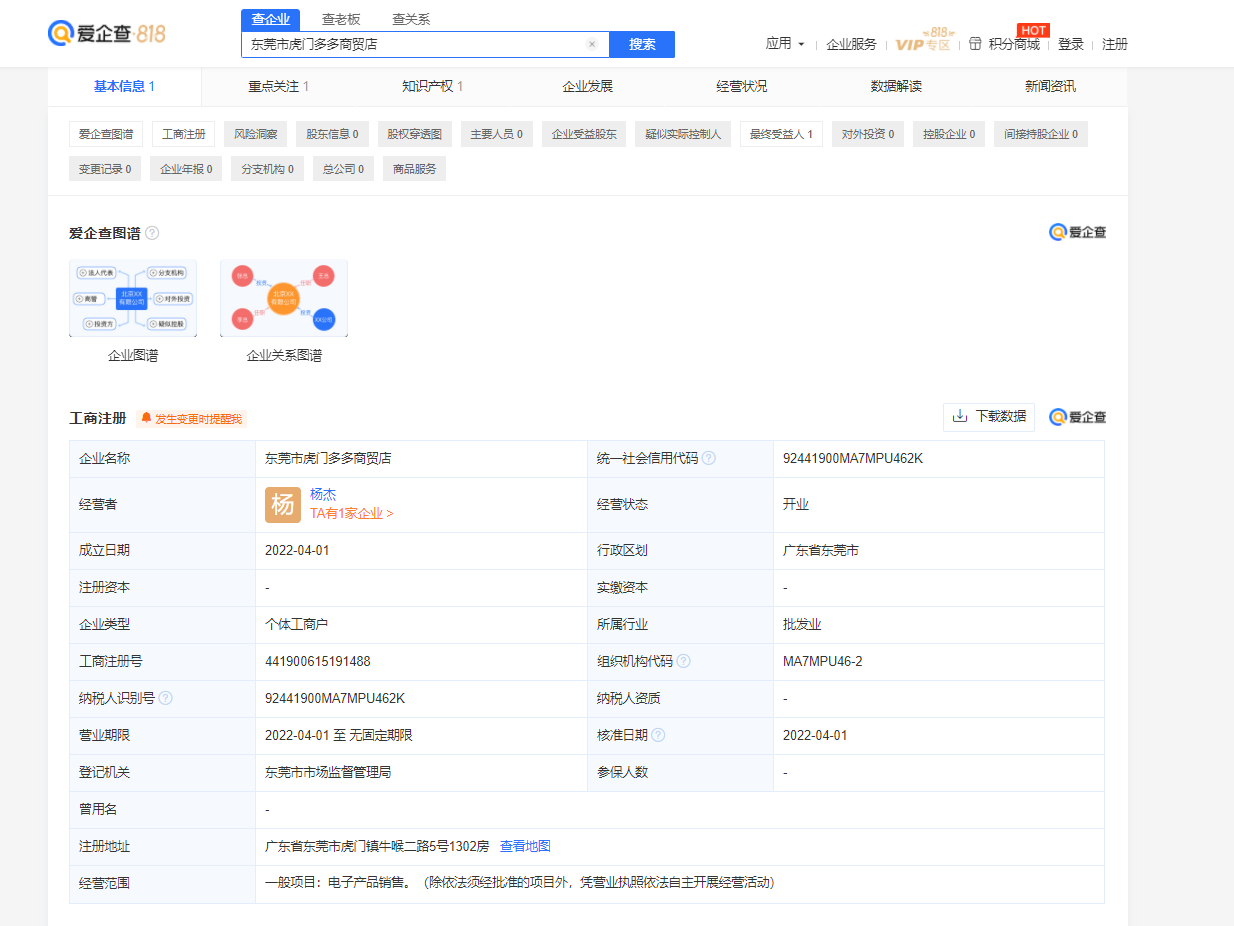1234x926 pixels.
Task: Click the download icon on 下载数据
Action: 961,417
